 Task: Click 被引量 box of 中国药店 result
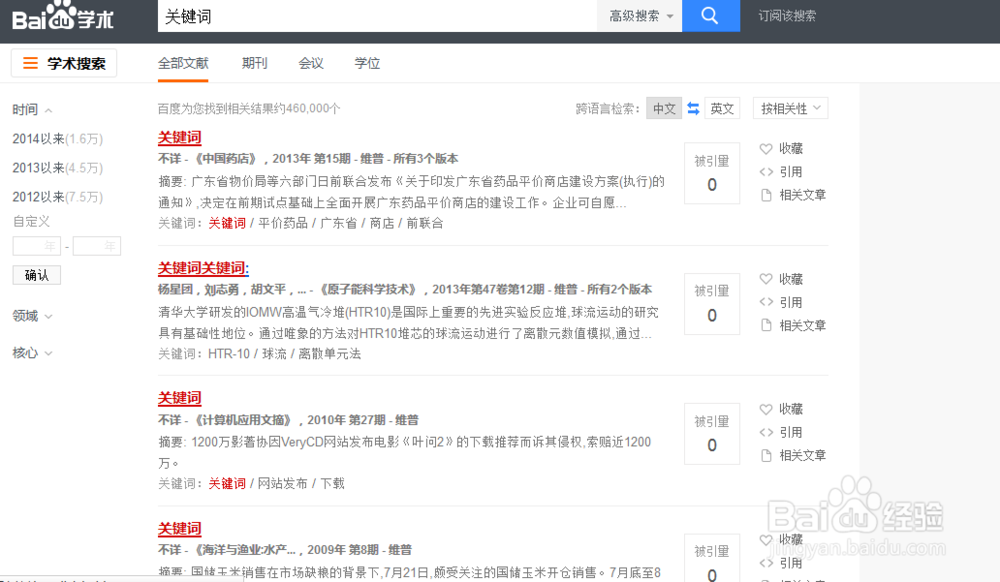[x=712, y=173]
